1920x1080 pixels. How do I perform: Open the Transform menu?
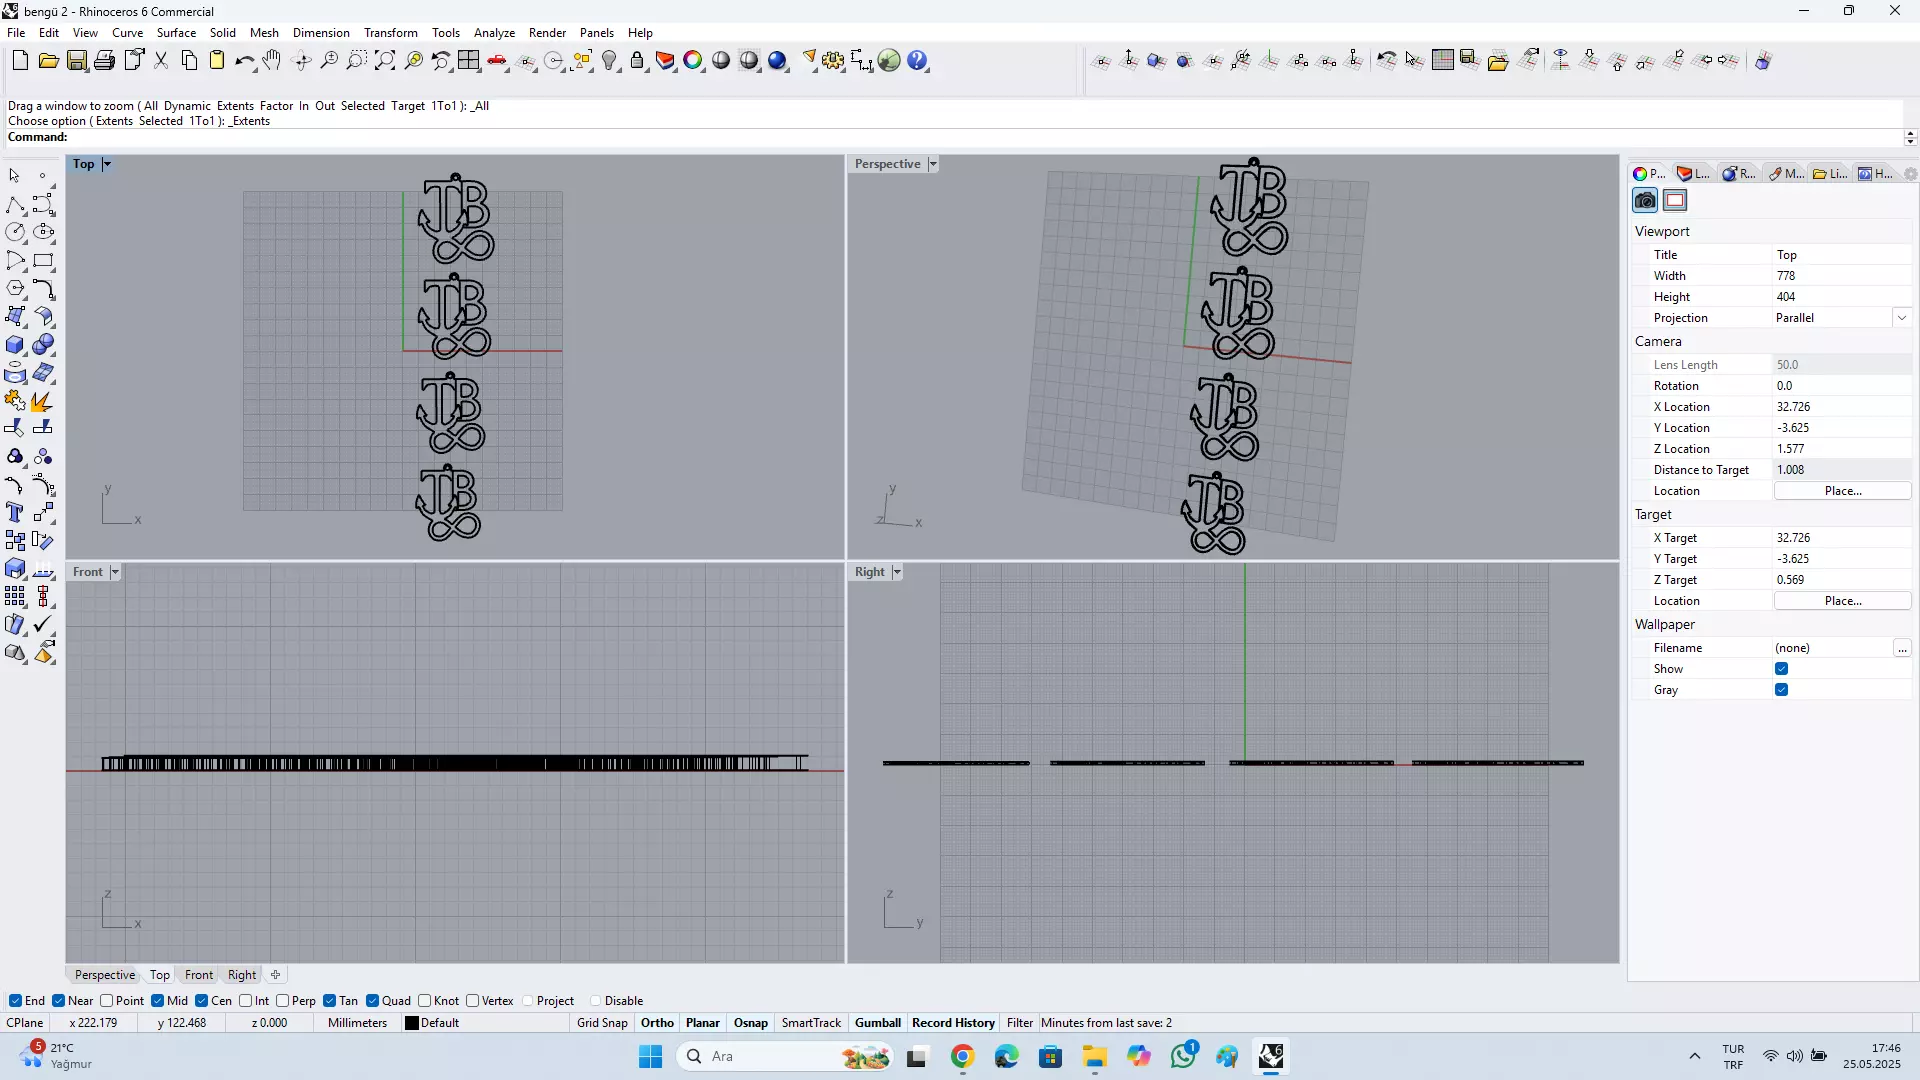pyautogui.click(x=390, y=33)
